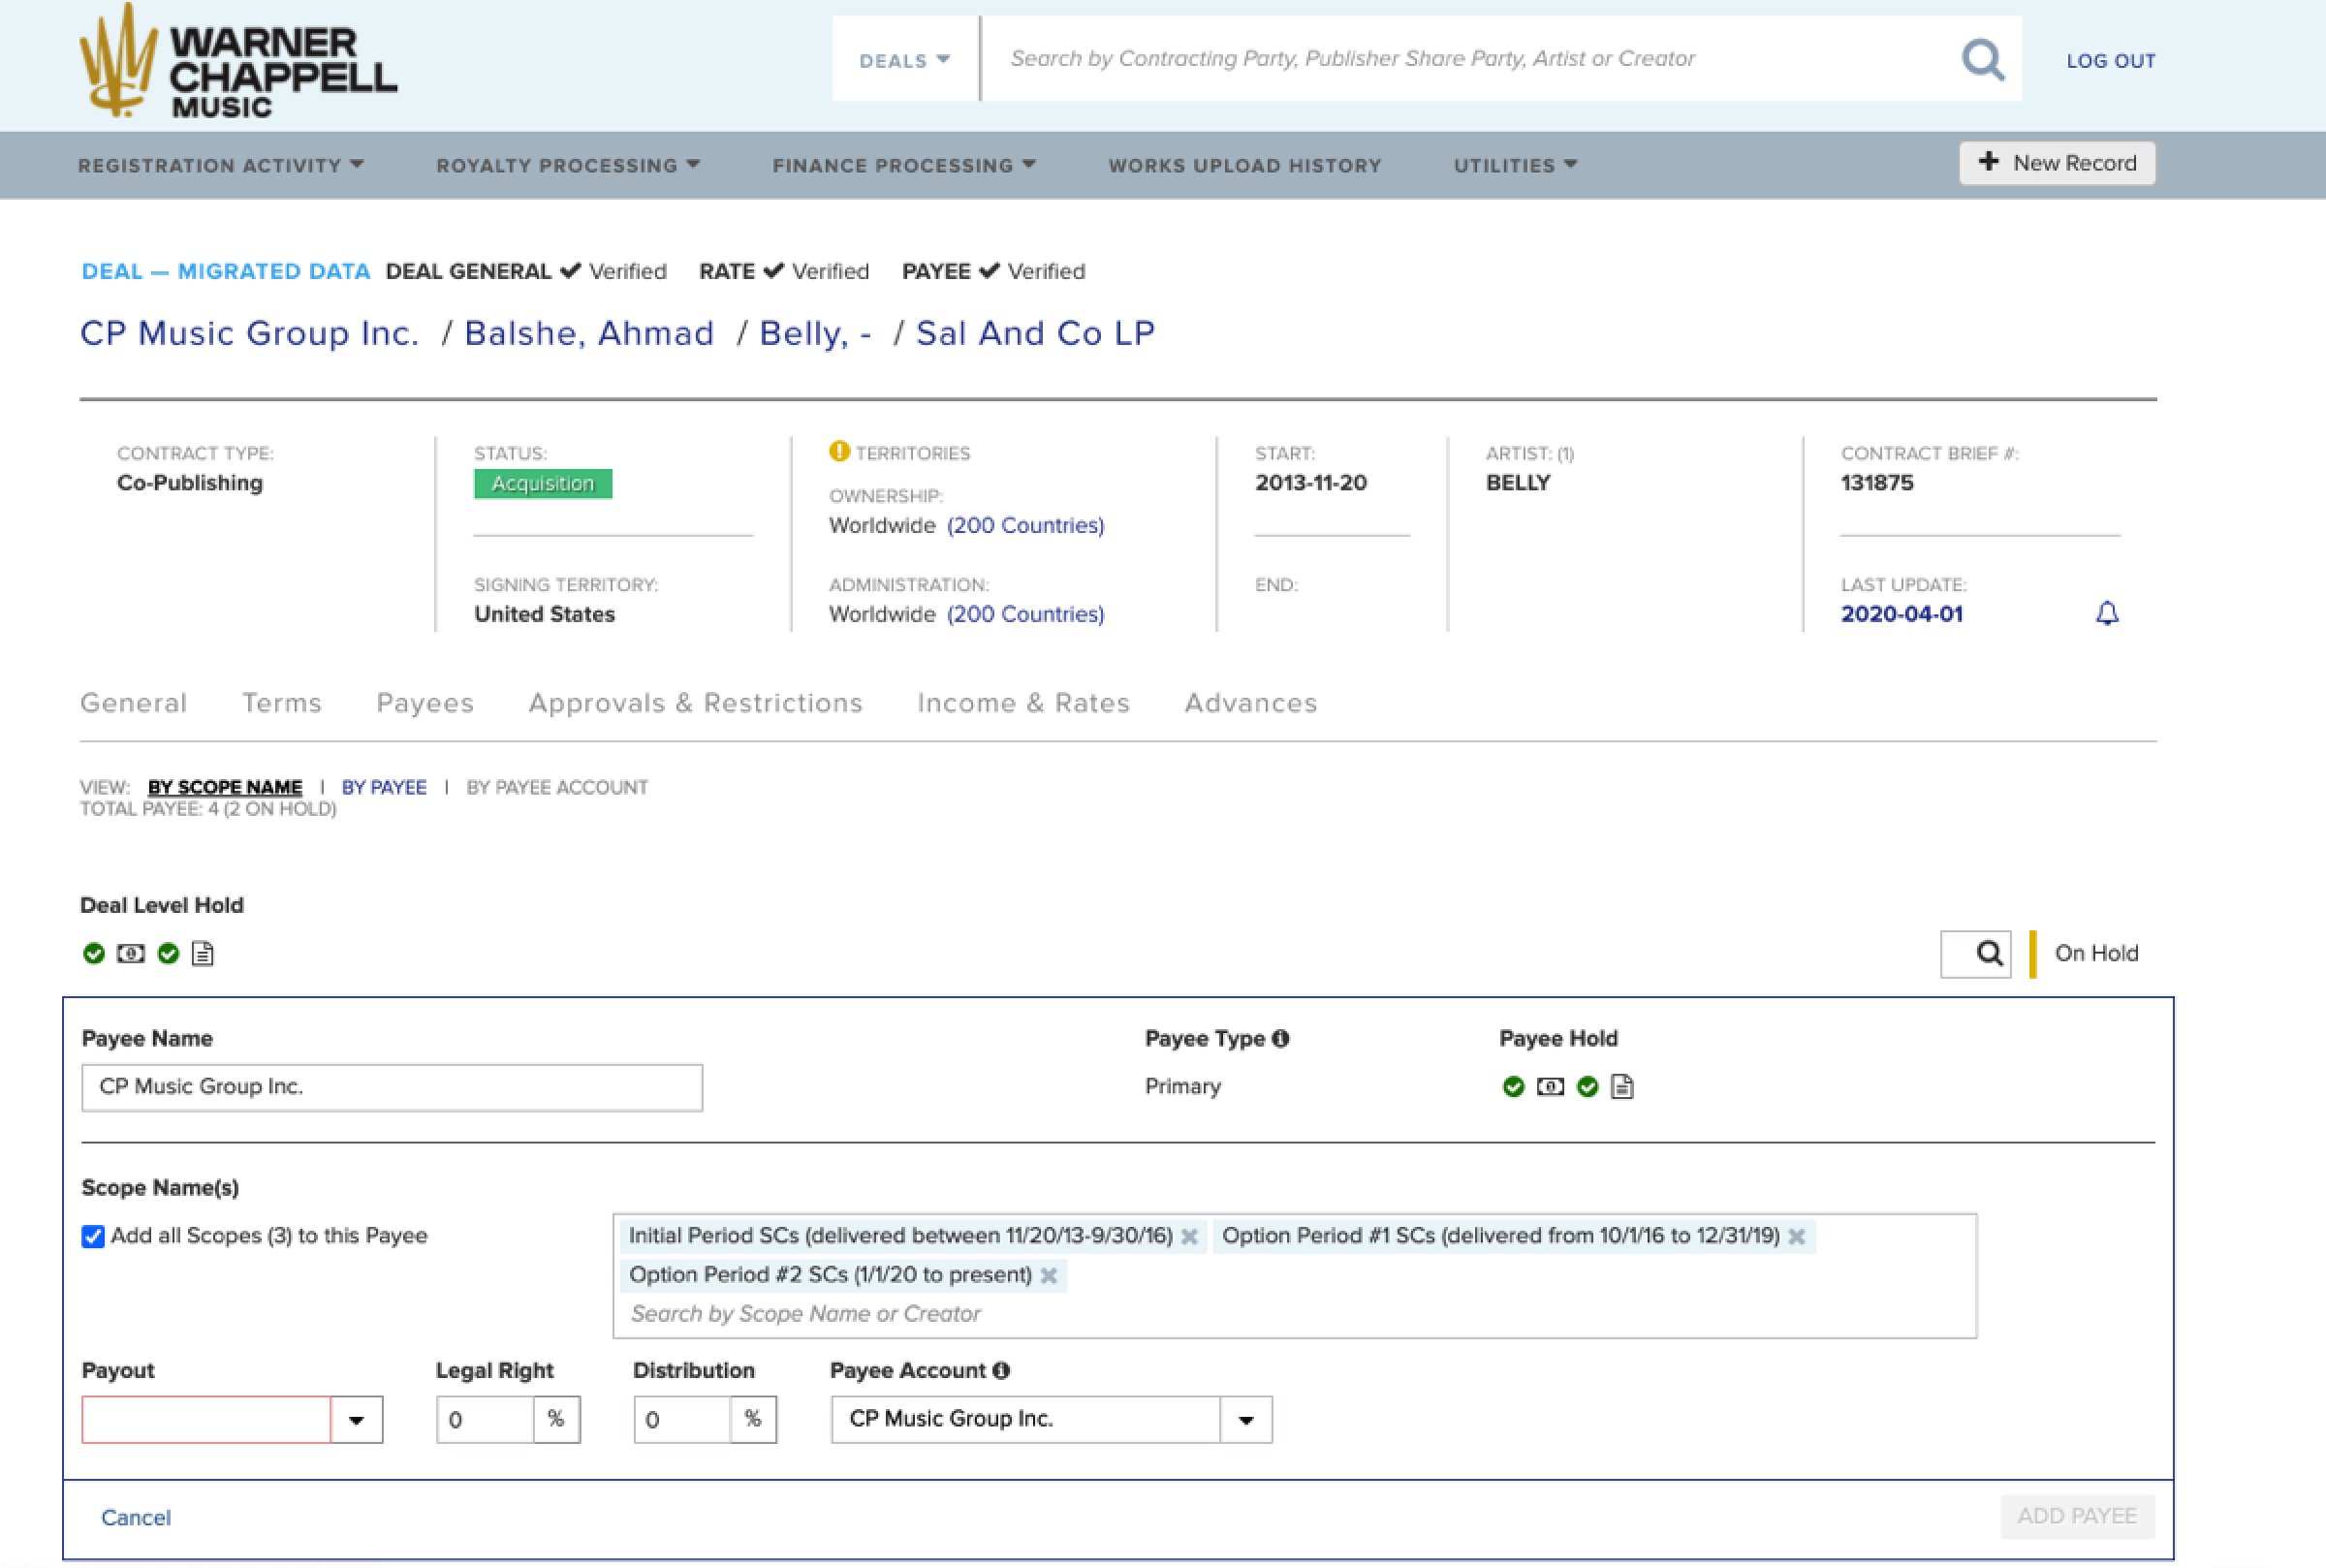Click the Payee Type info icon
This screenshot has width=2326, height=1568.
pos(1280,1038)
